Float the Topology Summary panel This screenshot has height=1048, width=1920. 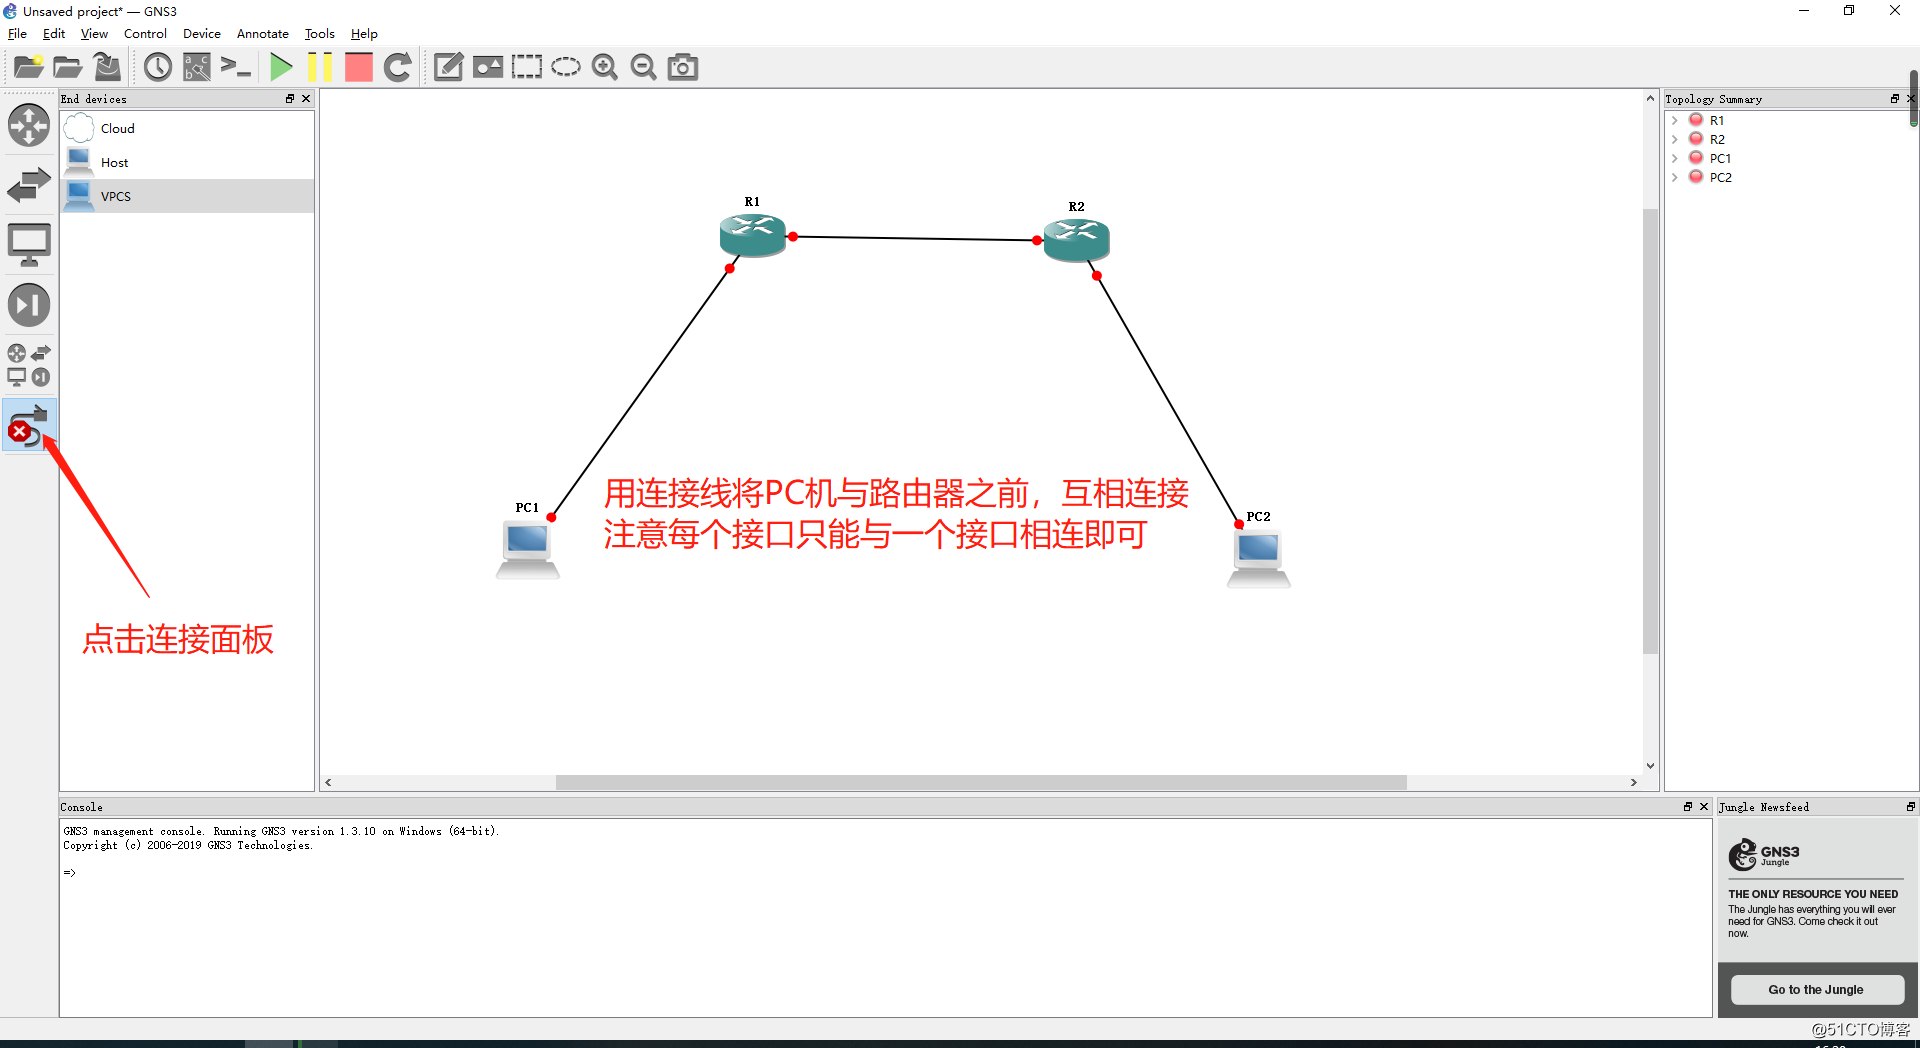1895,98
